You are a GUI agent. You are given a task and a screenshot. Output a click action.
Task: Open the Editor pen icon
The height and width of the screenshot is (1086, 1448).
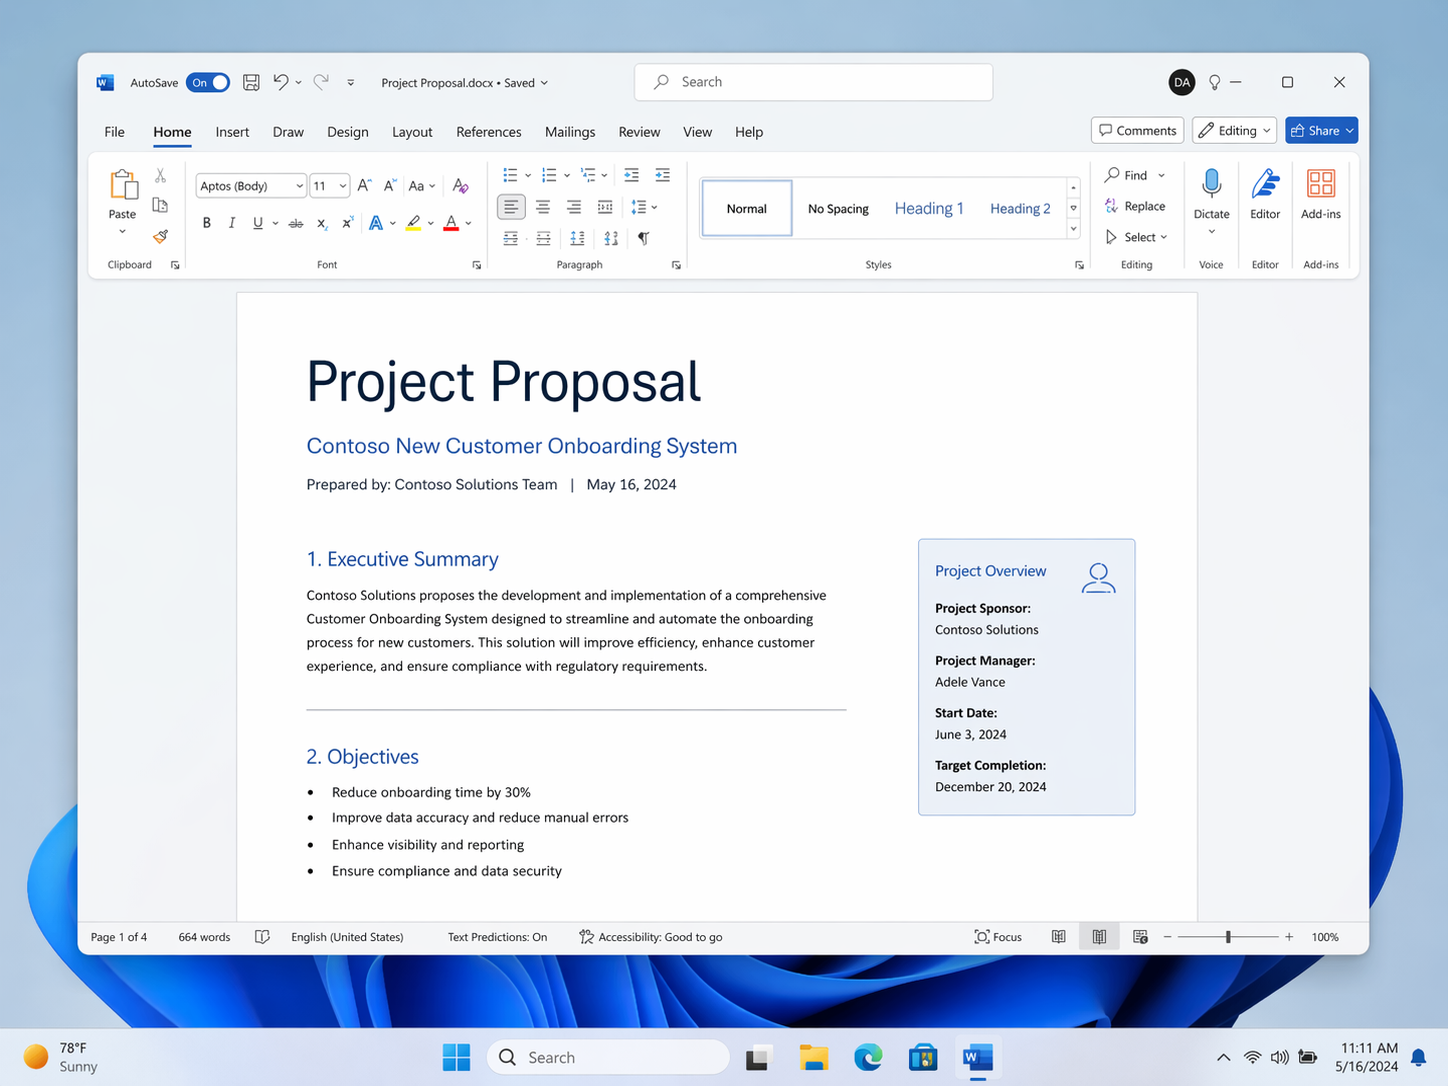[1265, 184]
